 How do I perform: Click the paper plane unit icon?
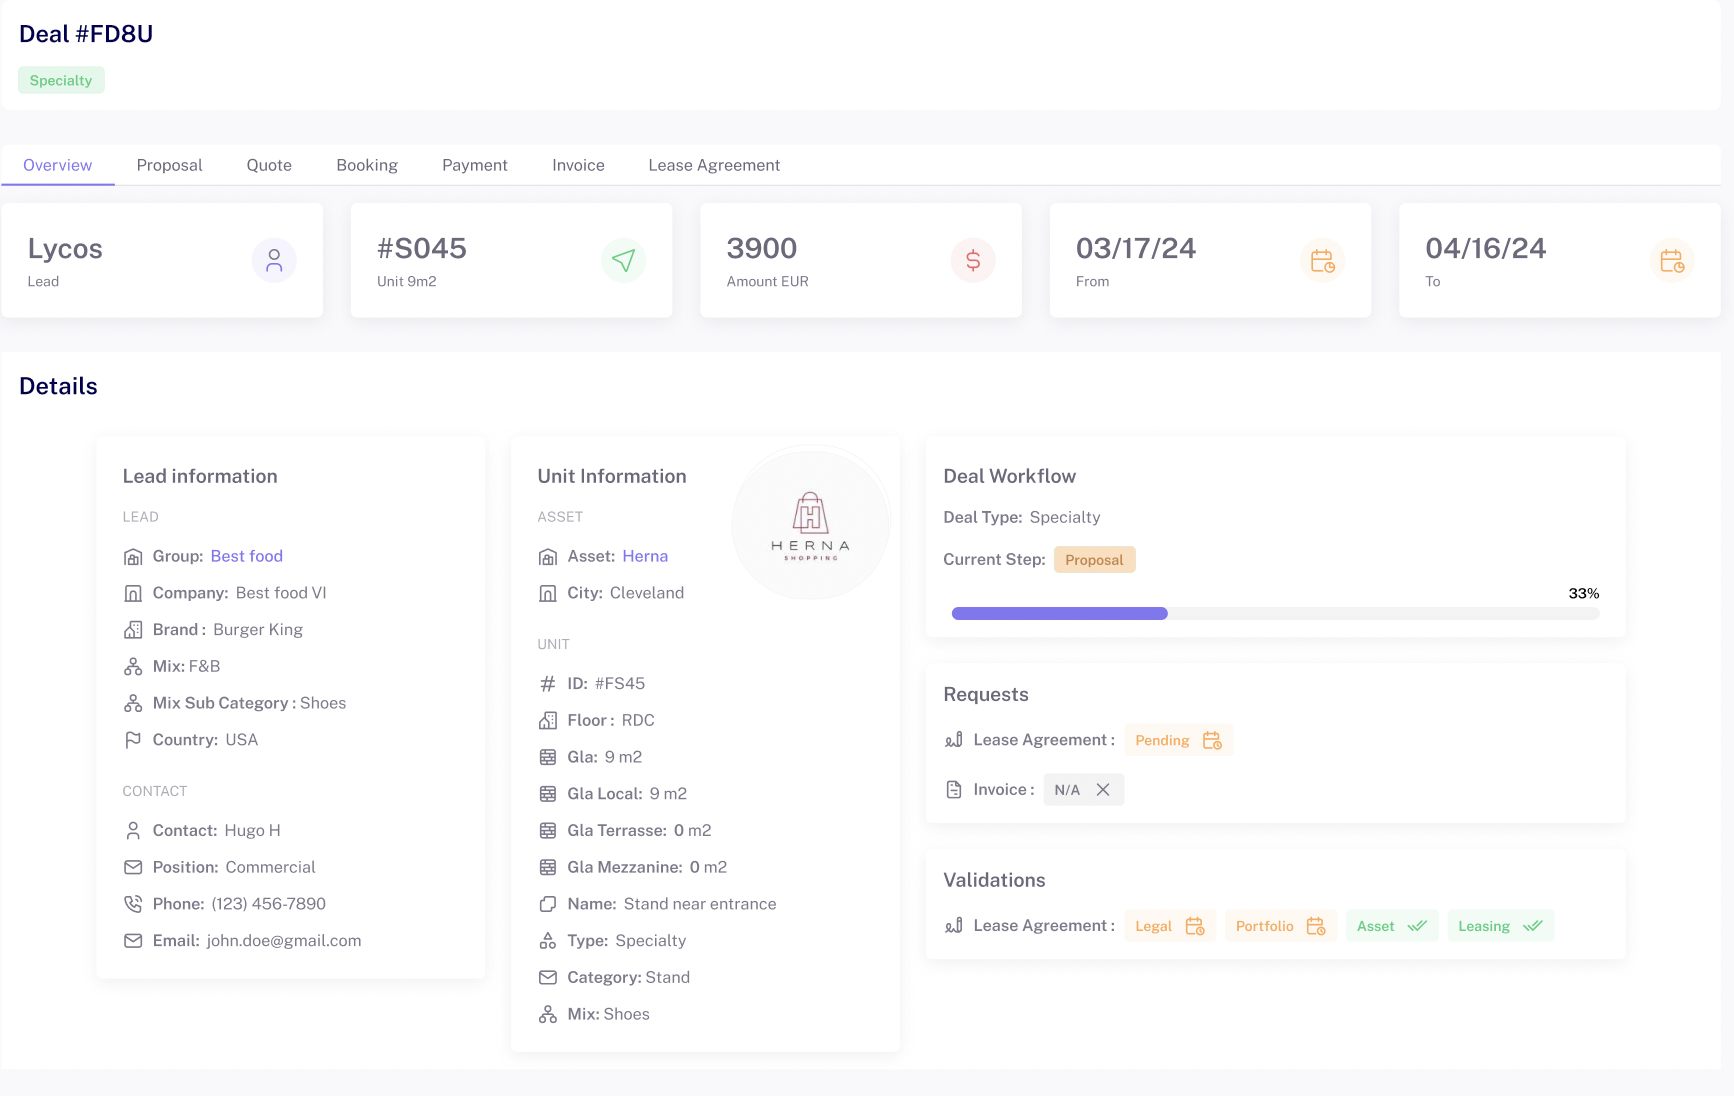[x=623, y=261]
